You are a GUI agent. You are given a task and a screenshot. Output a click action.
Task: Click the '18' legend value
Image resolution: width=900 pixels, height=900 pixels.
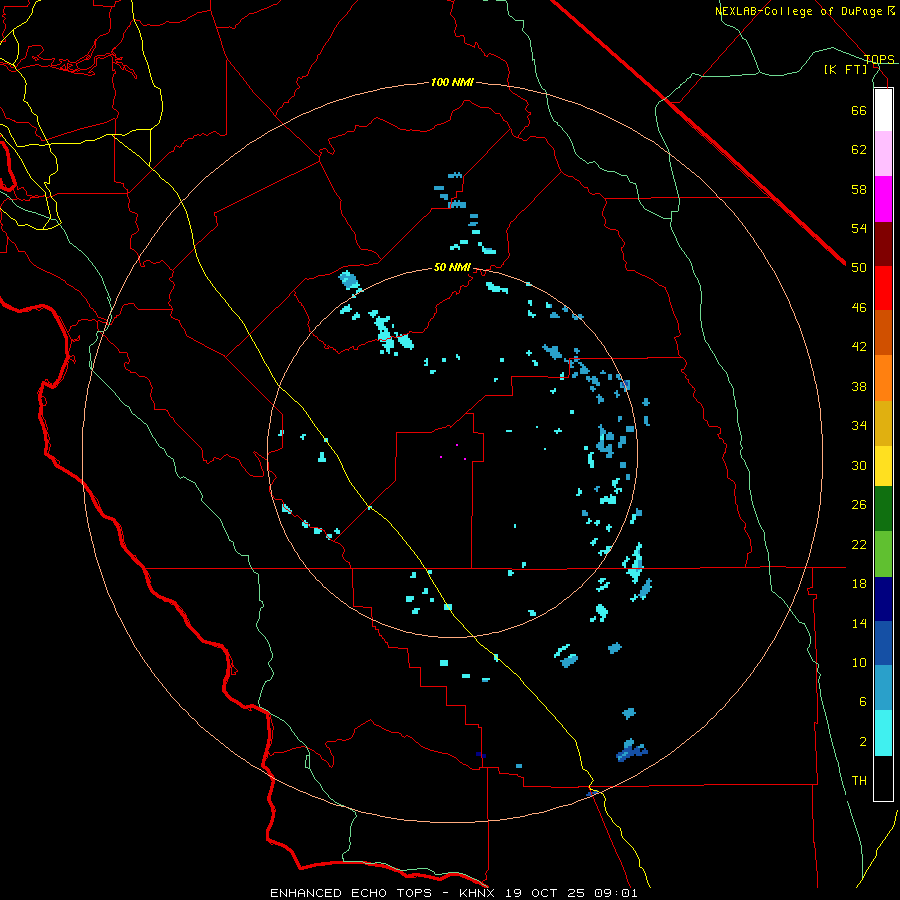click(x=859, y=584)
